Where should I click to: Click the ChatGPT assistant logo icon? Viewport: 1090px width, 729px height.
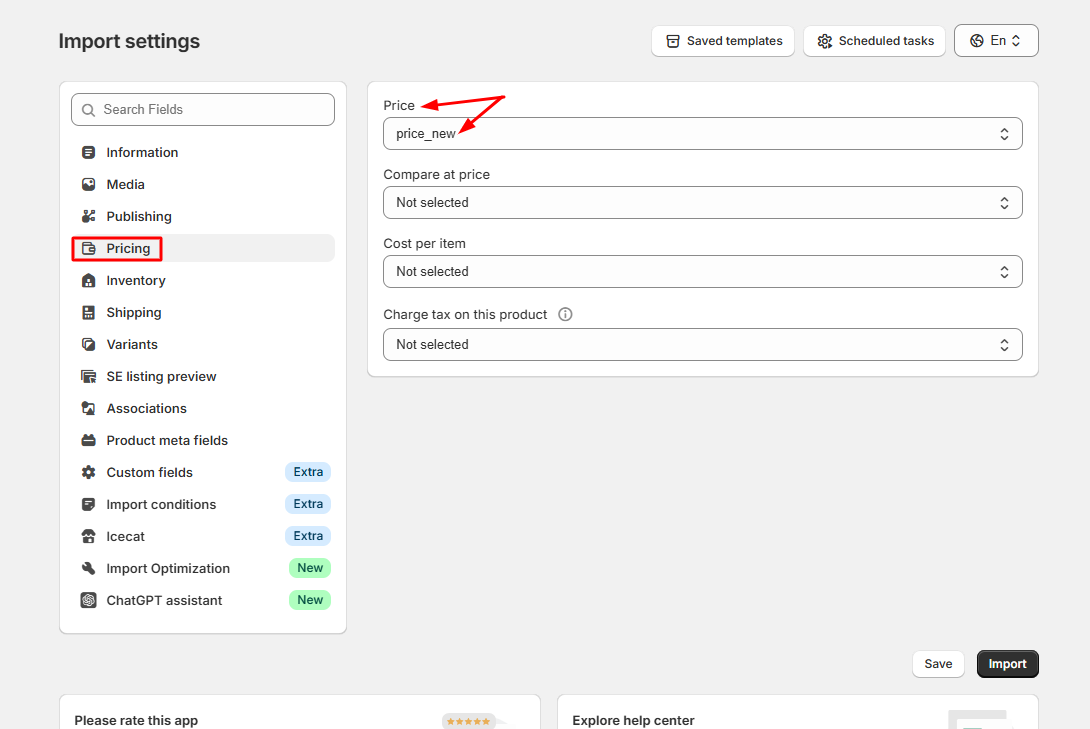tap(88, 600)
